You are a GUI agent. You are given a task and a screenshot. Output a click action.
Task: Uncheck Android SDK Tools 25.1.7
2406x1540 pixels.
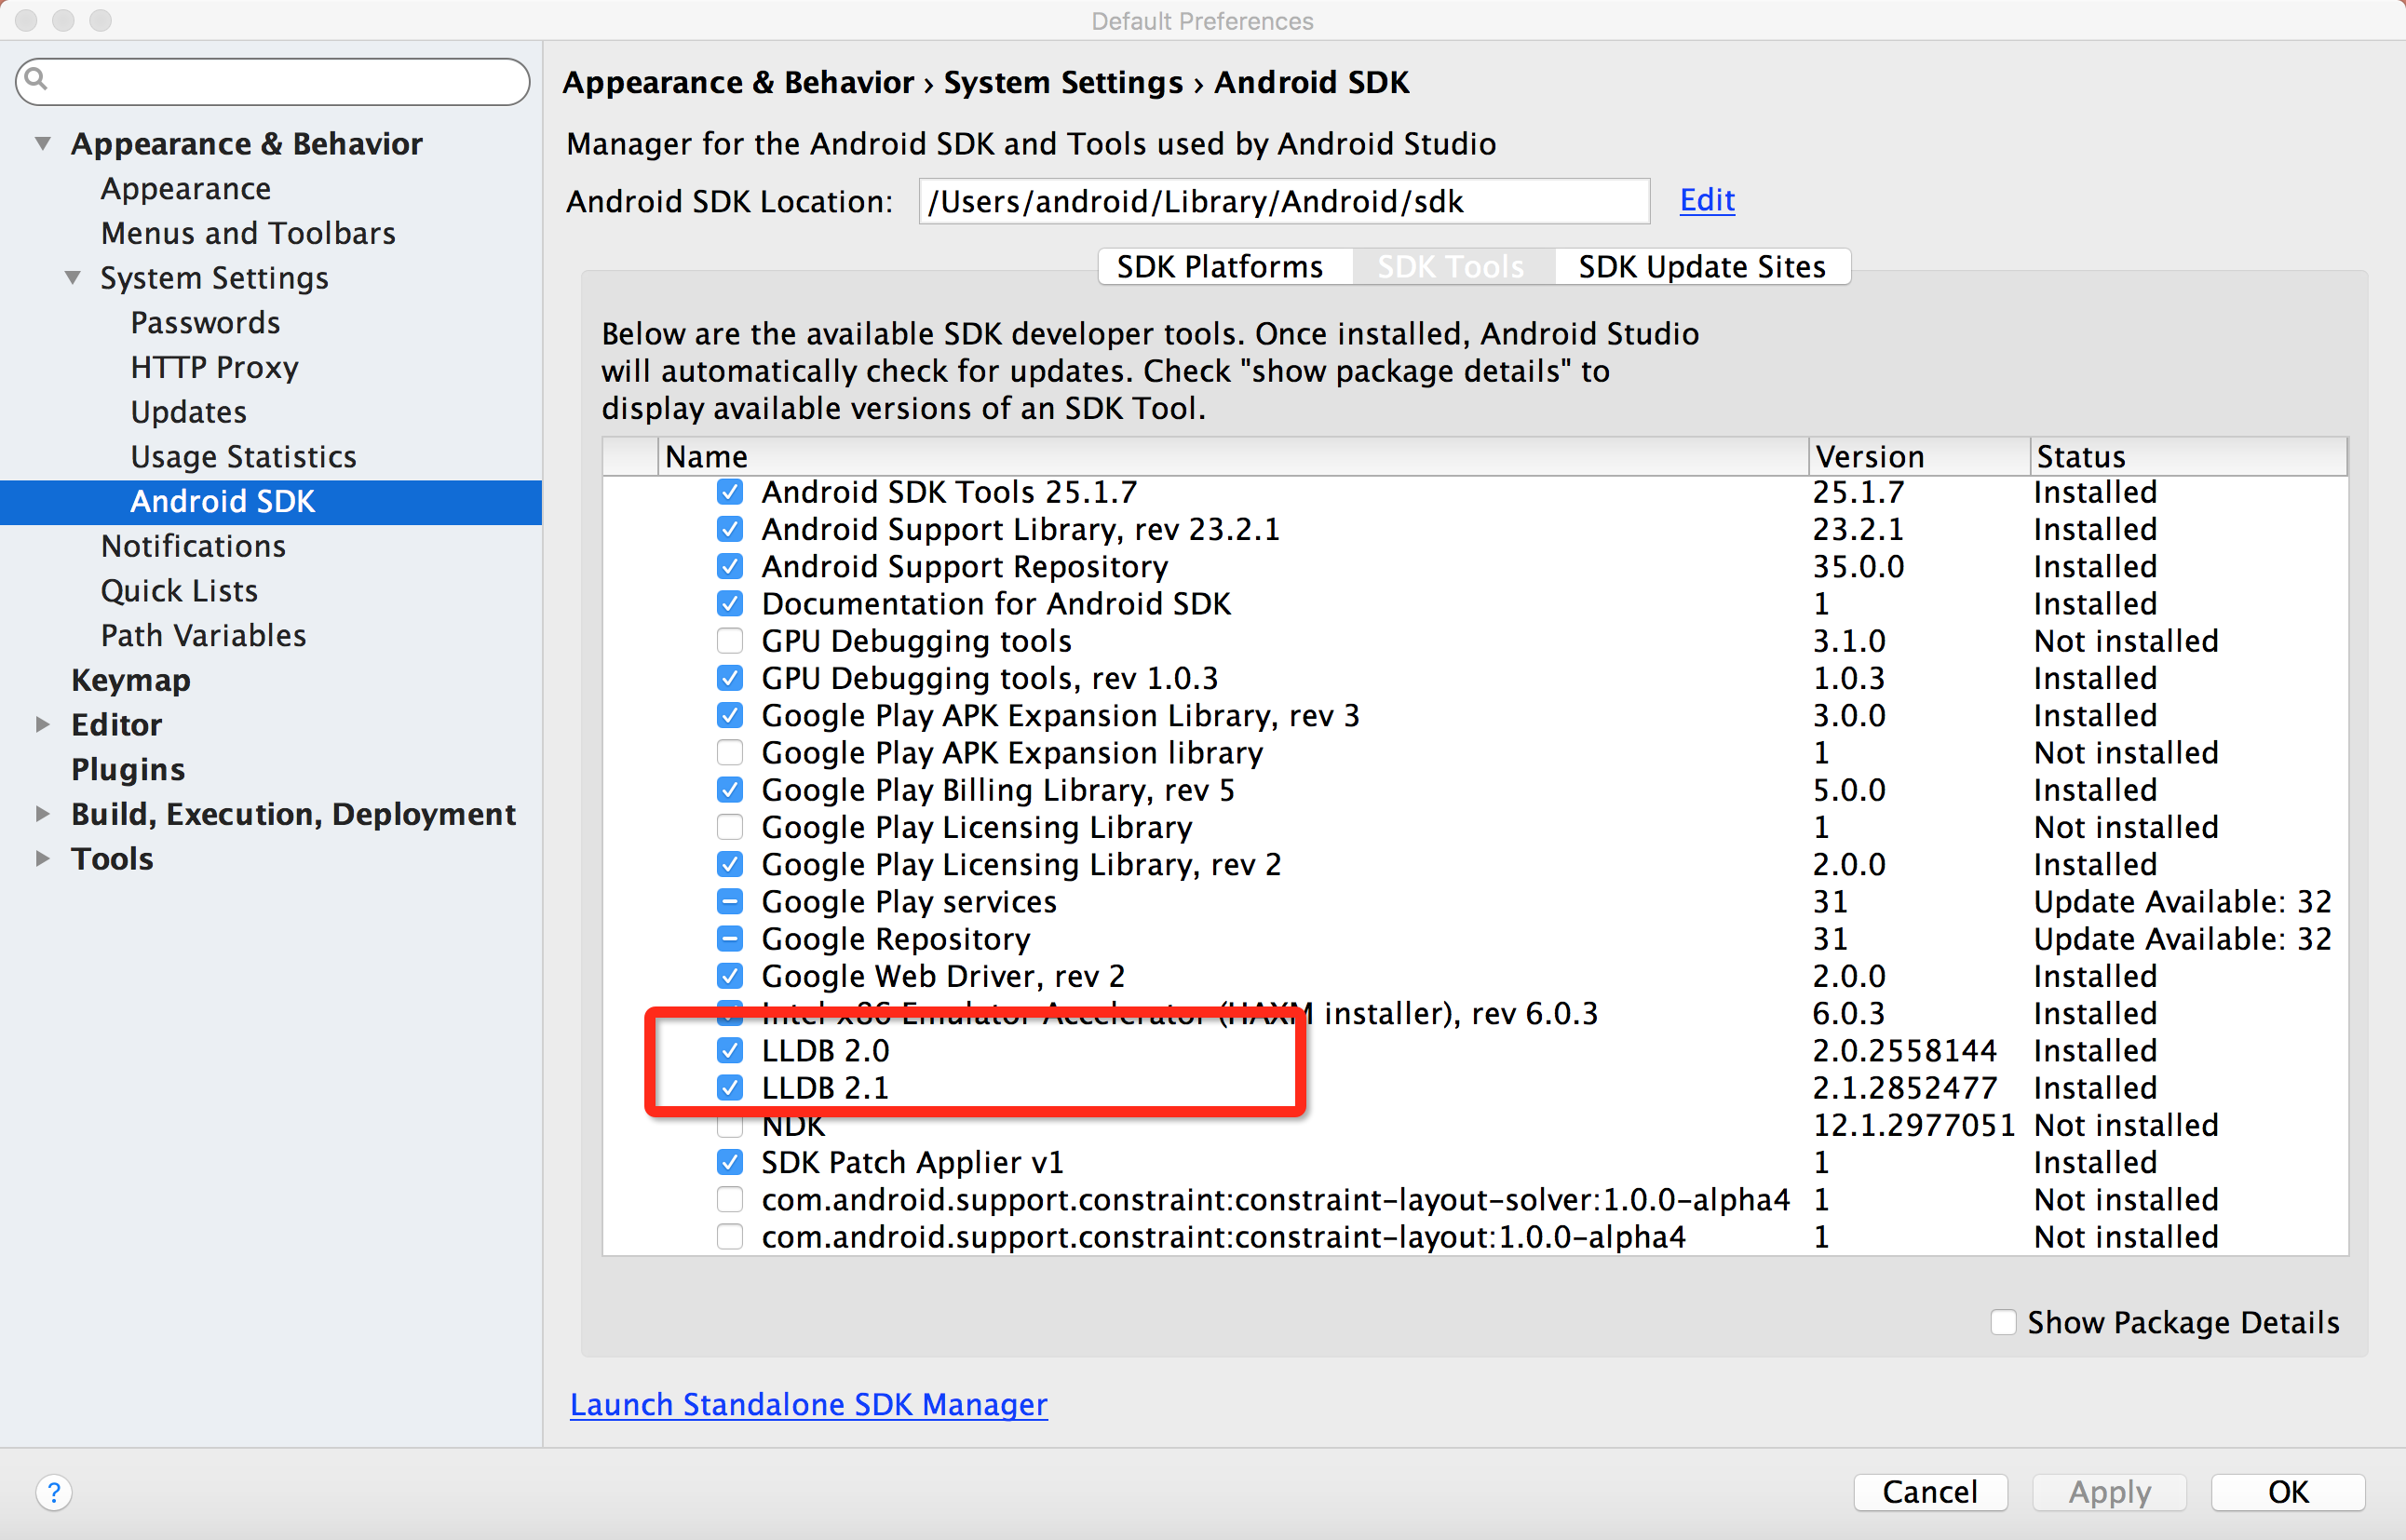730,492
